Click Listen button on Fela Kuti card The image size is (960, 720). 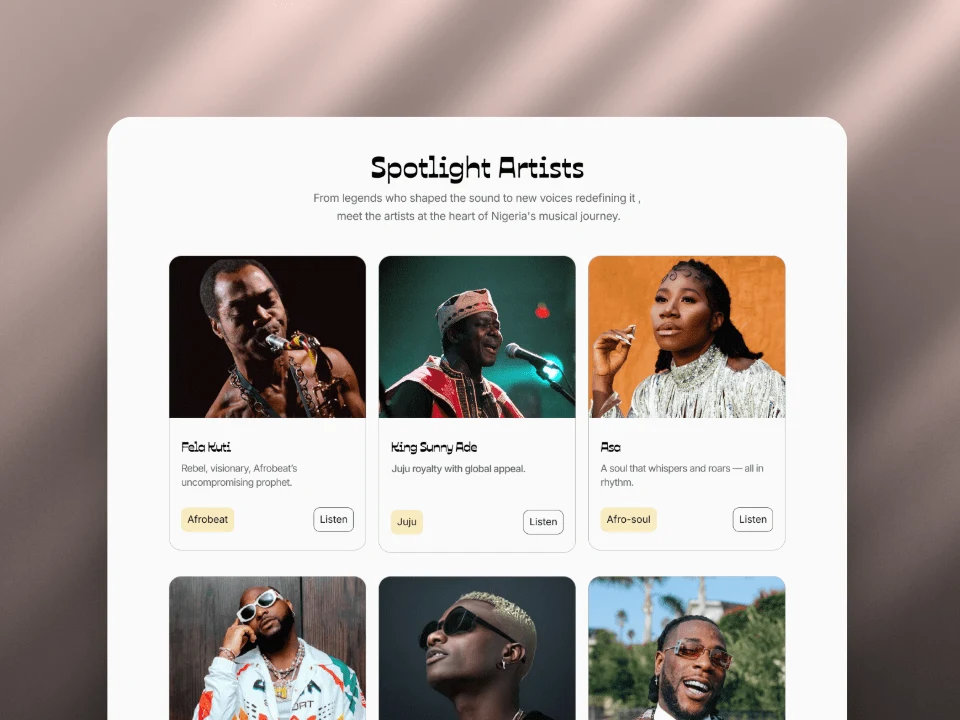point(333,519)
